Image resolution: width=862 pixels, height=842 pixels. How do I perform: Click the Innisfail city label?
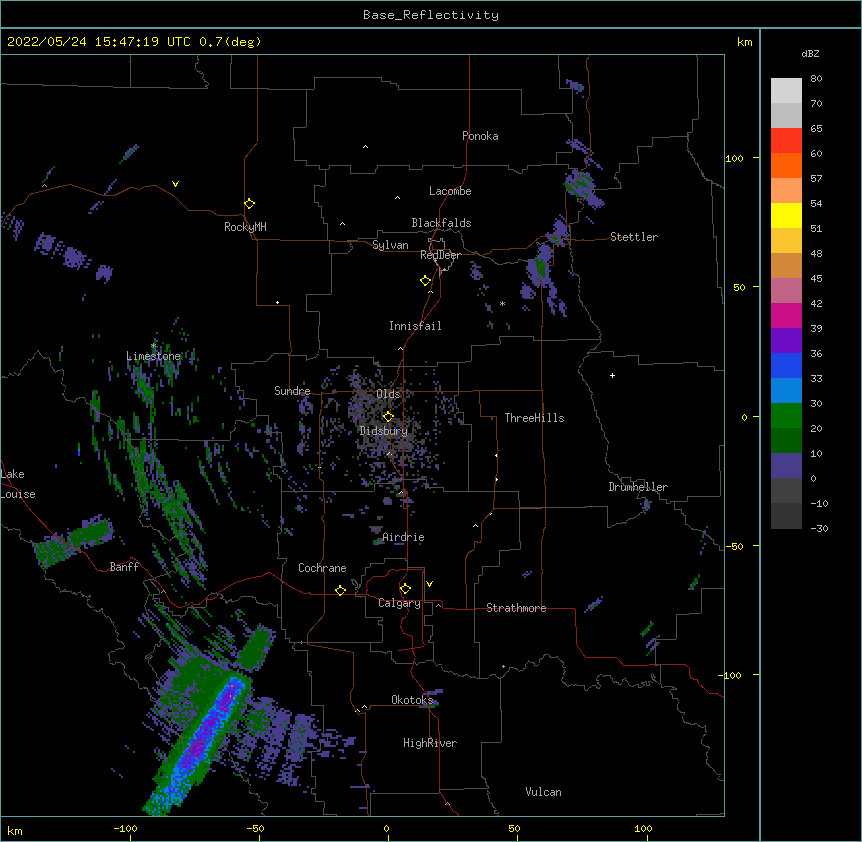point(415,326)
